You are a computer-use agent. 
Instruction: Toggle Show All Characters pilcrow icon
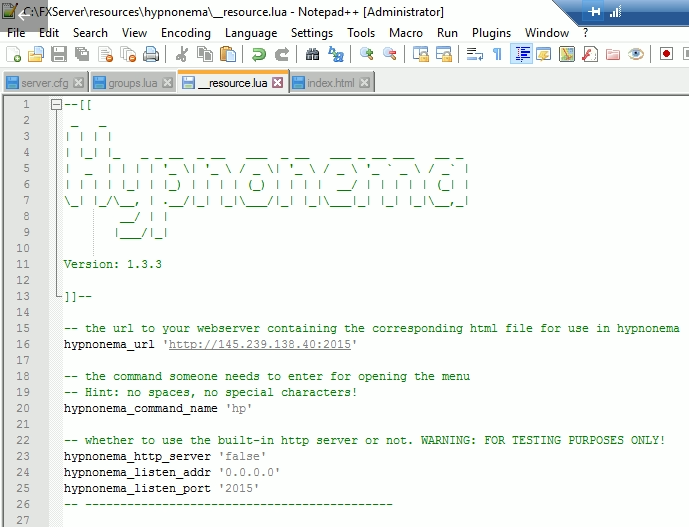[x=497, y=55]
